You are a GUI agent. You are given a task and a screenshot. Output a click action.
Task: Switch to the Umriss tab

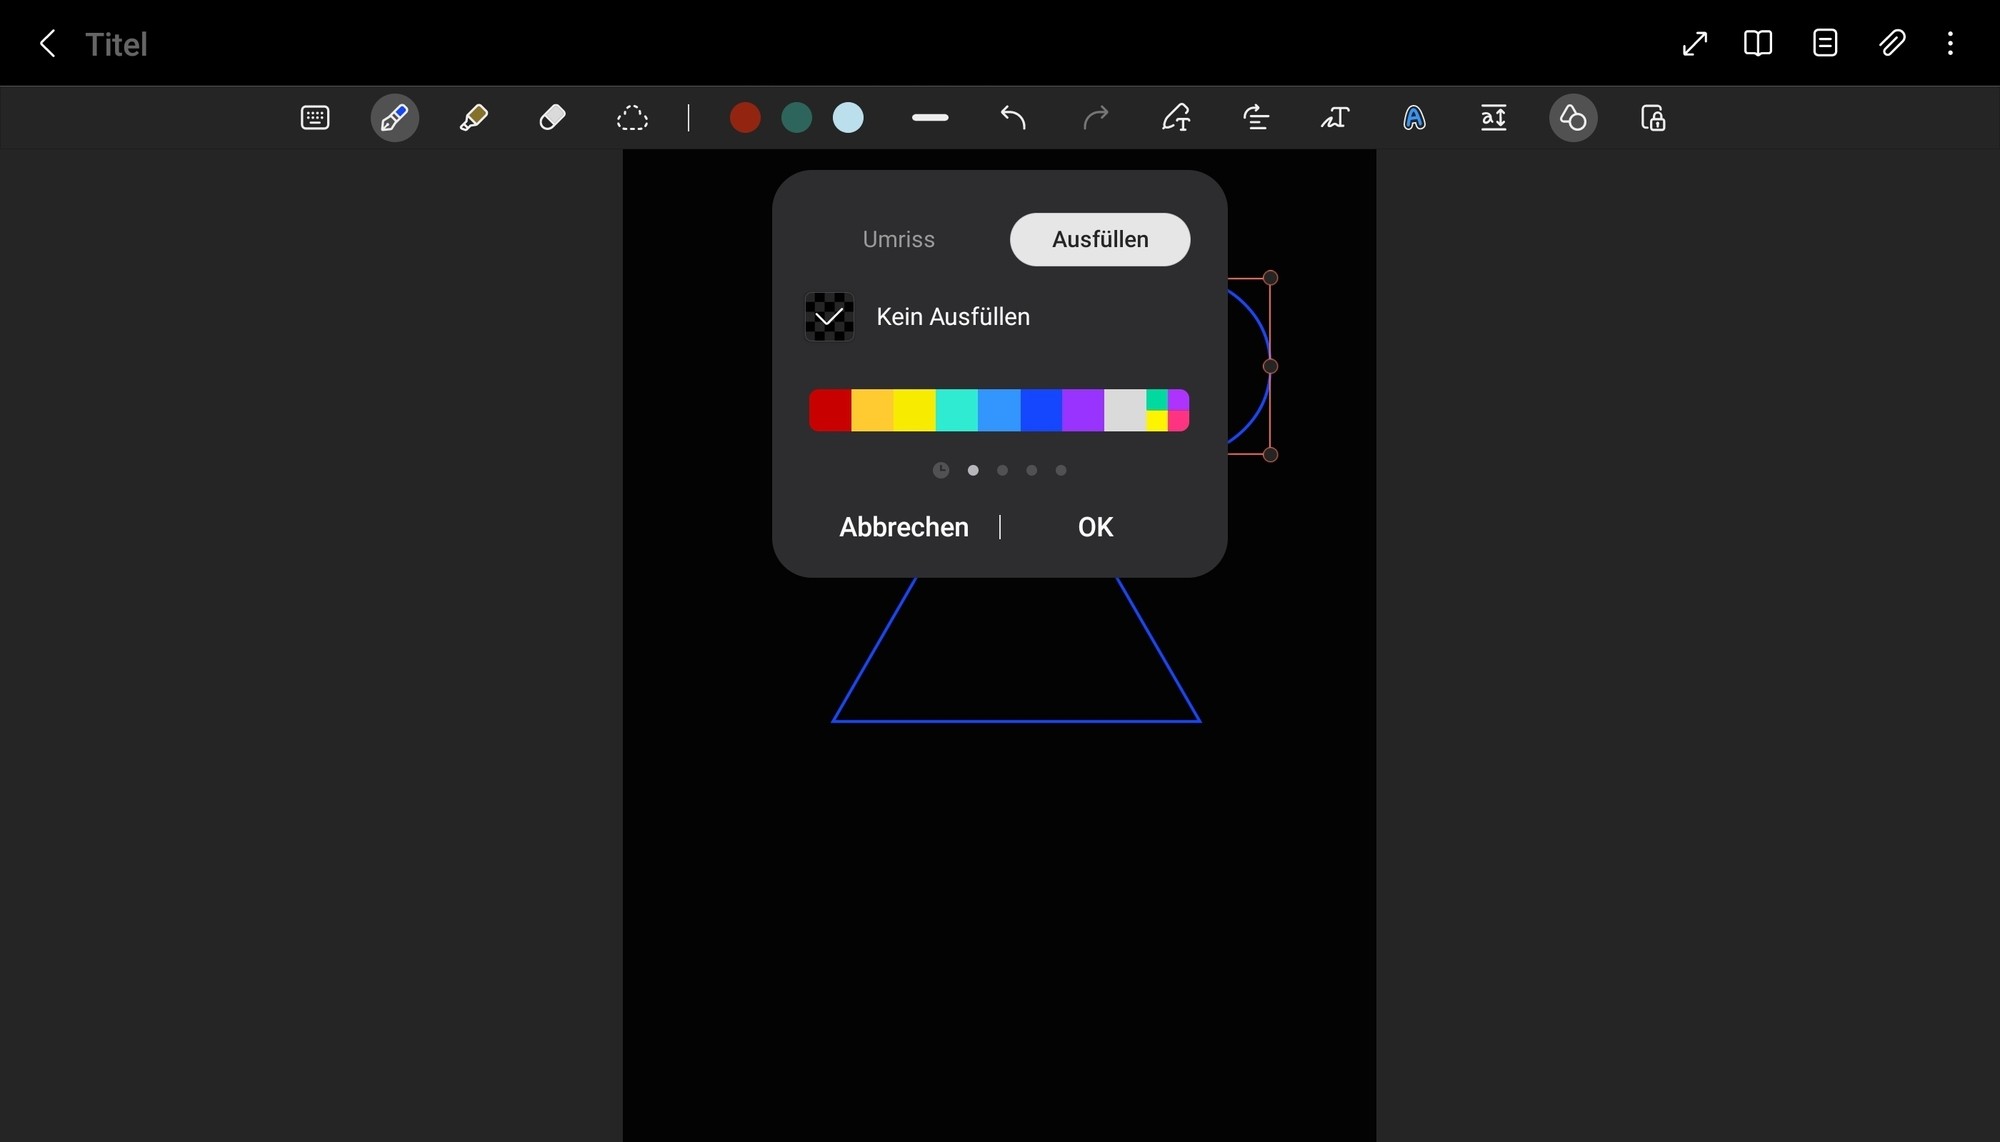[x=898, y=239]
